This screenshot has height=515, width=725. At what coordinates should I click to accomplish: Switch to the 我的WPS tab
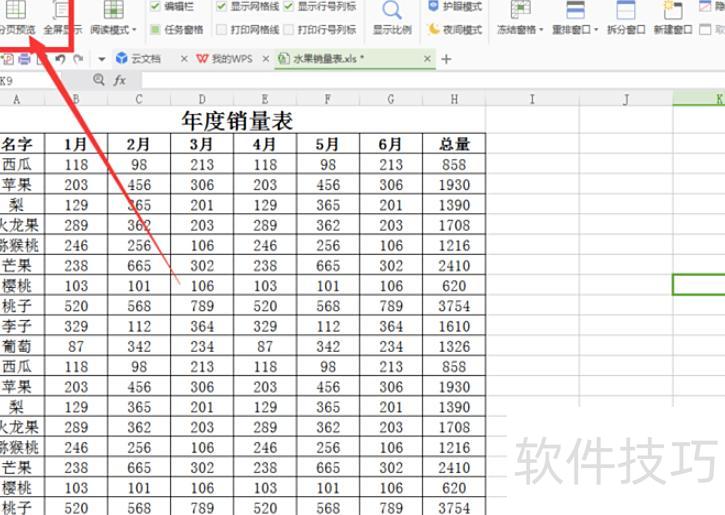tap(225, 59)
